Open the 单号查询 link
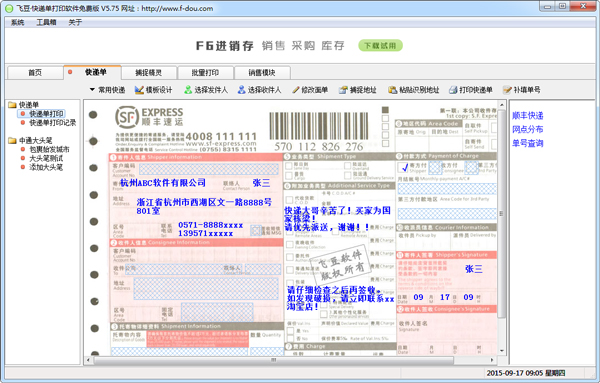This screenshot has height=383, width=600. (528, 143)
